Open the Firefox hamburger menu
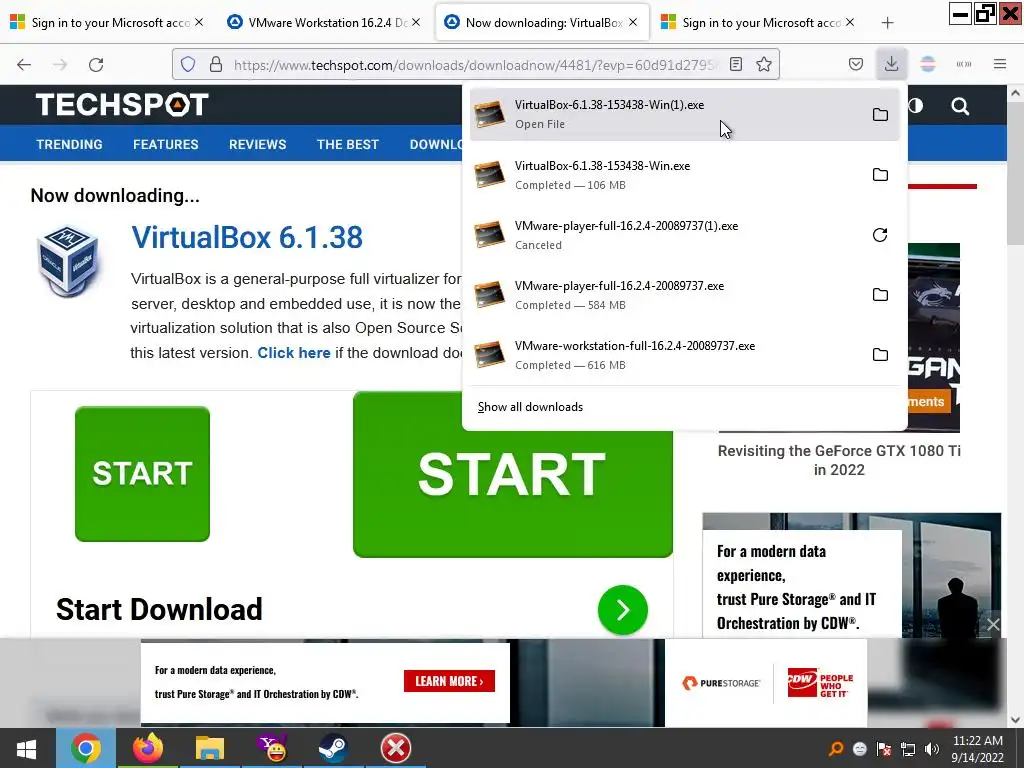 click(x=1000, y=64)
